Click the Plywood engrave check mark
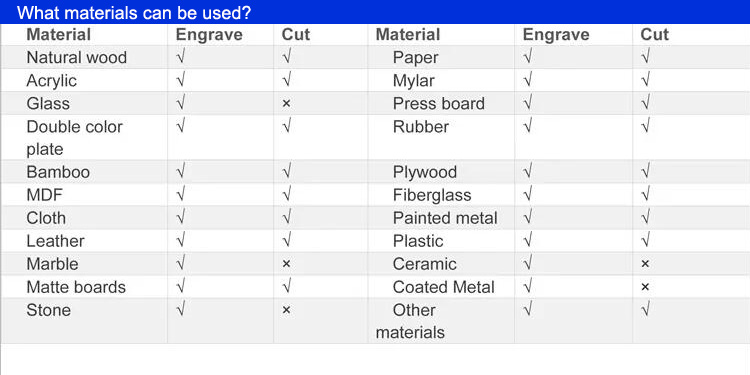 coord(528,172)
